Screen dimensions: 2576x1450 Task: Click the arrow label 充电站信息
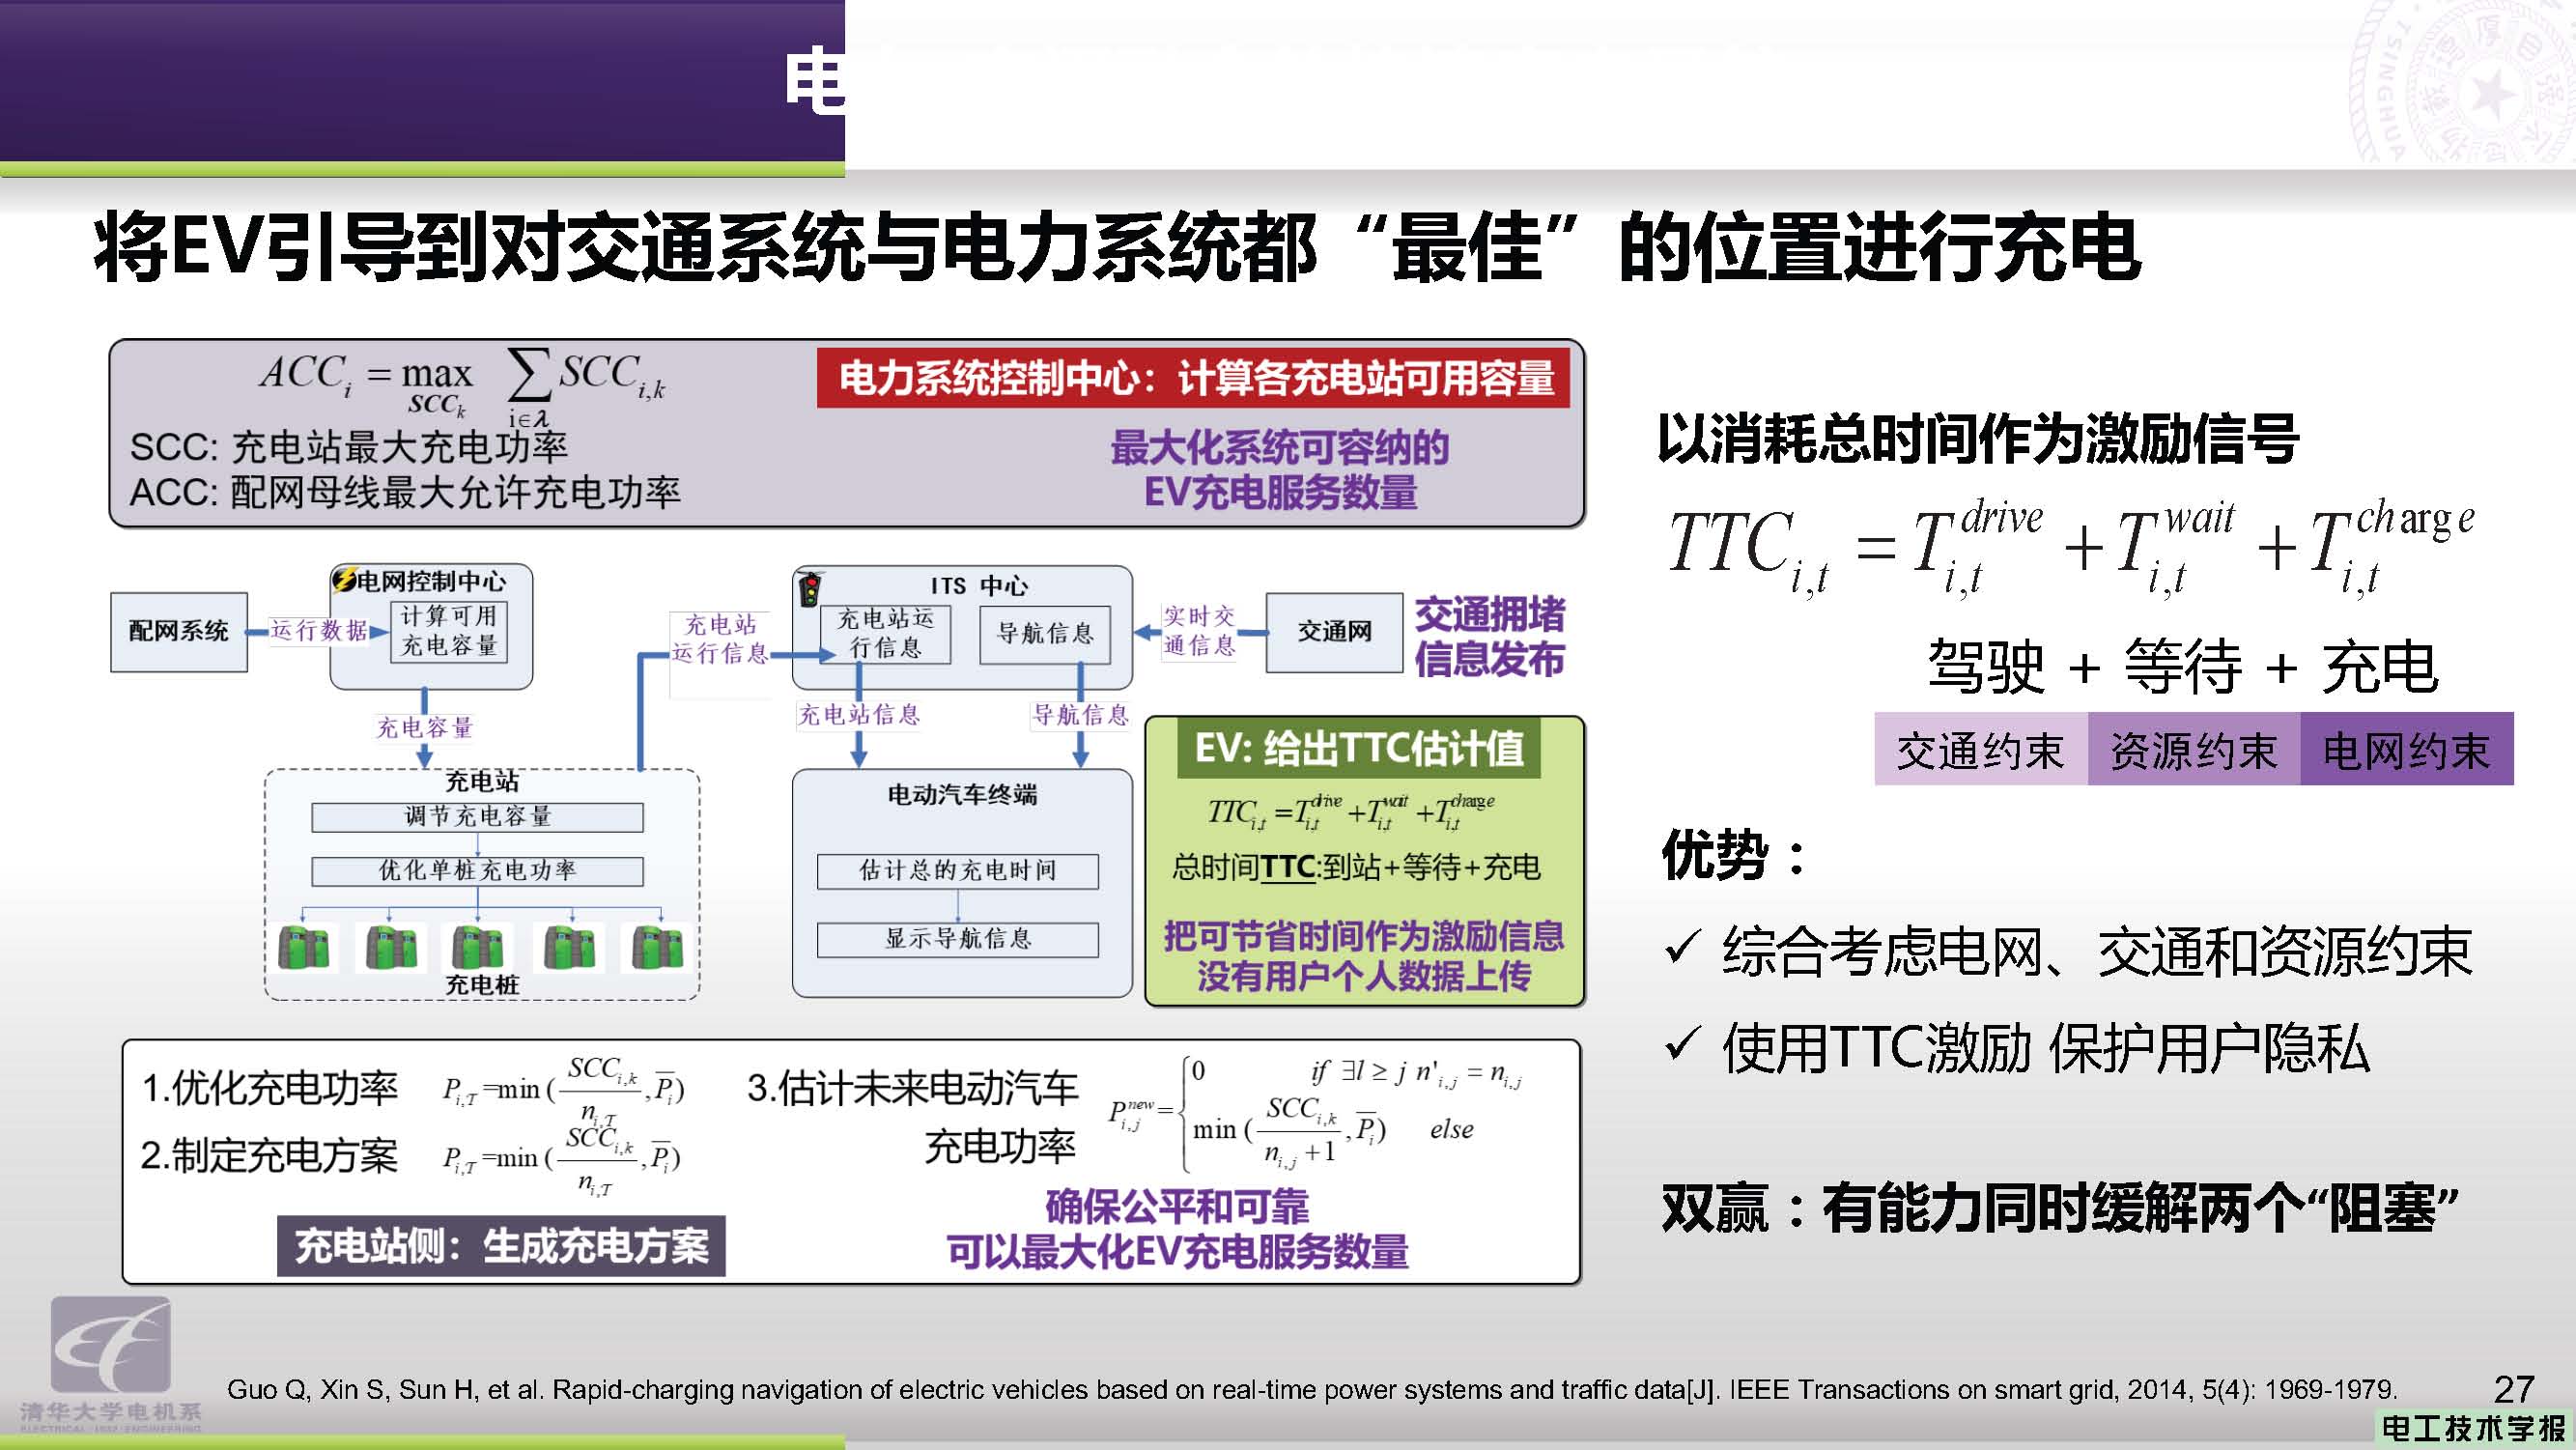859,714
